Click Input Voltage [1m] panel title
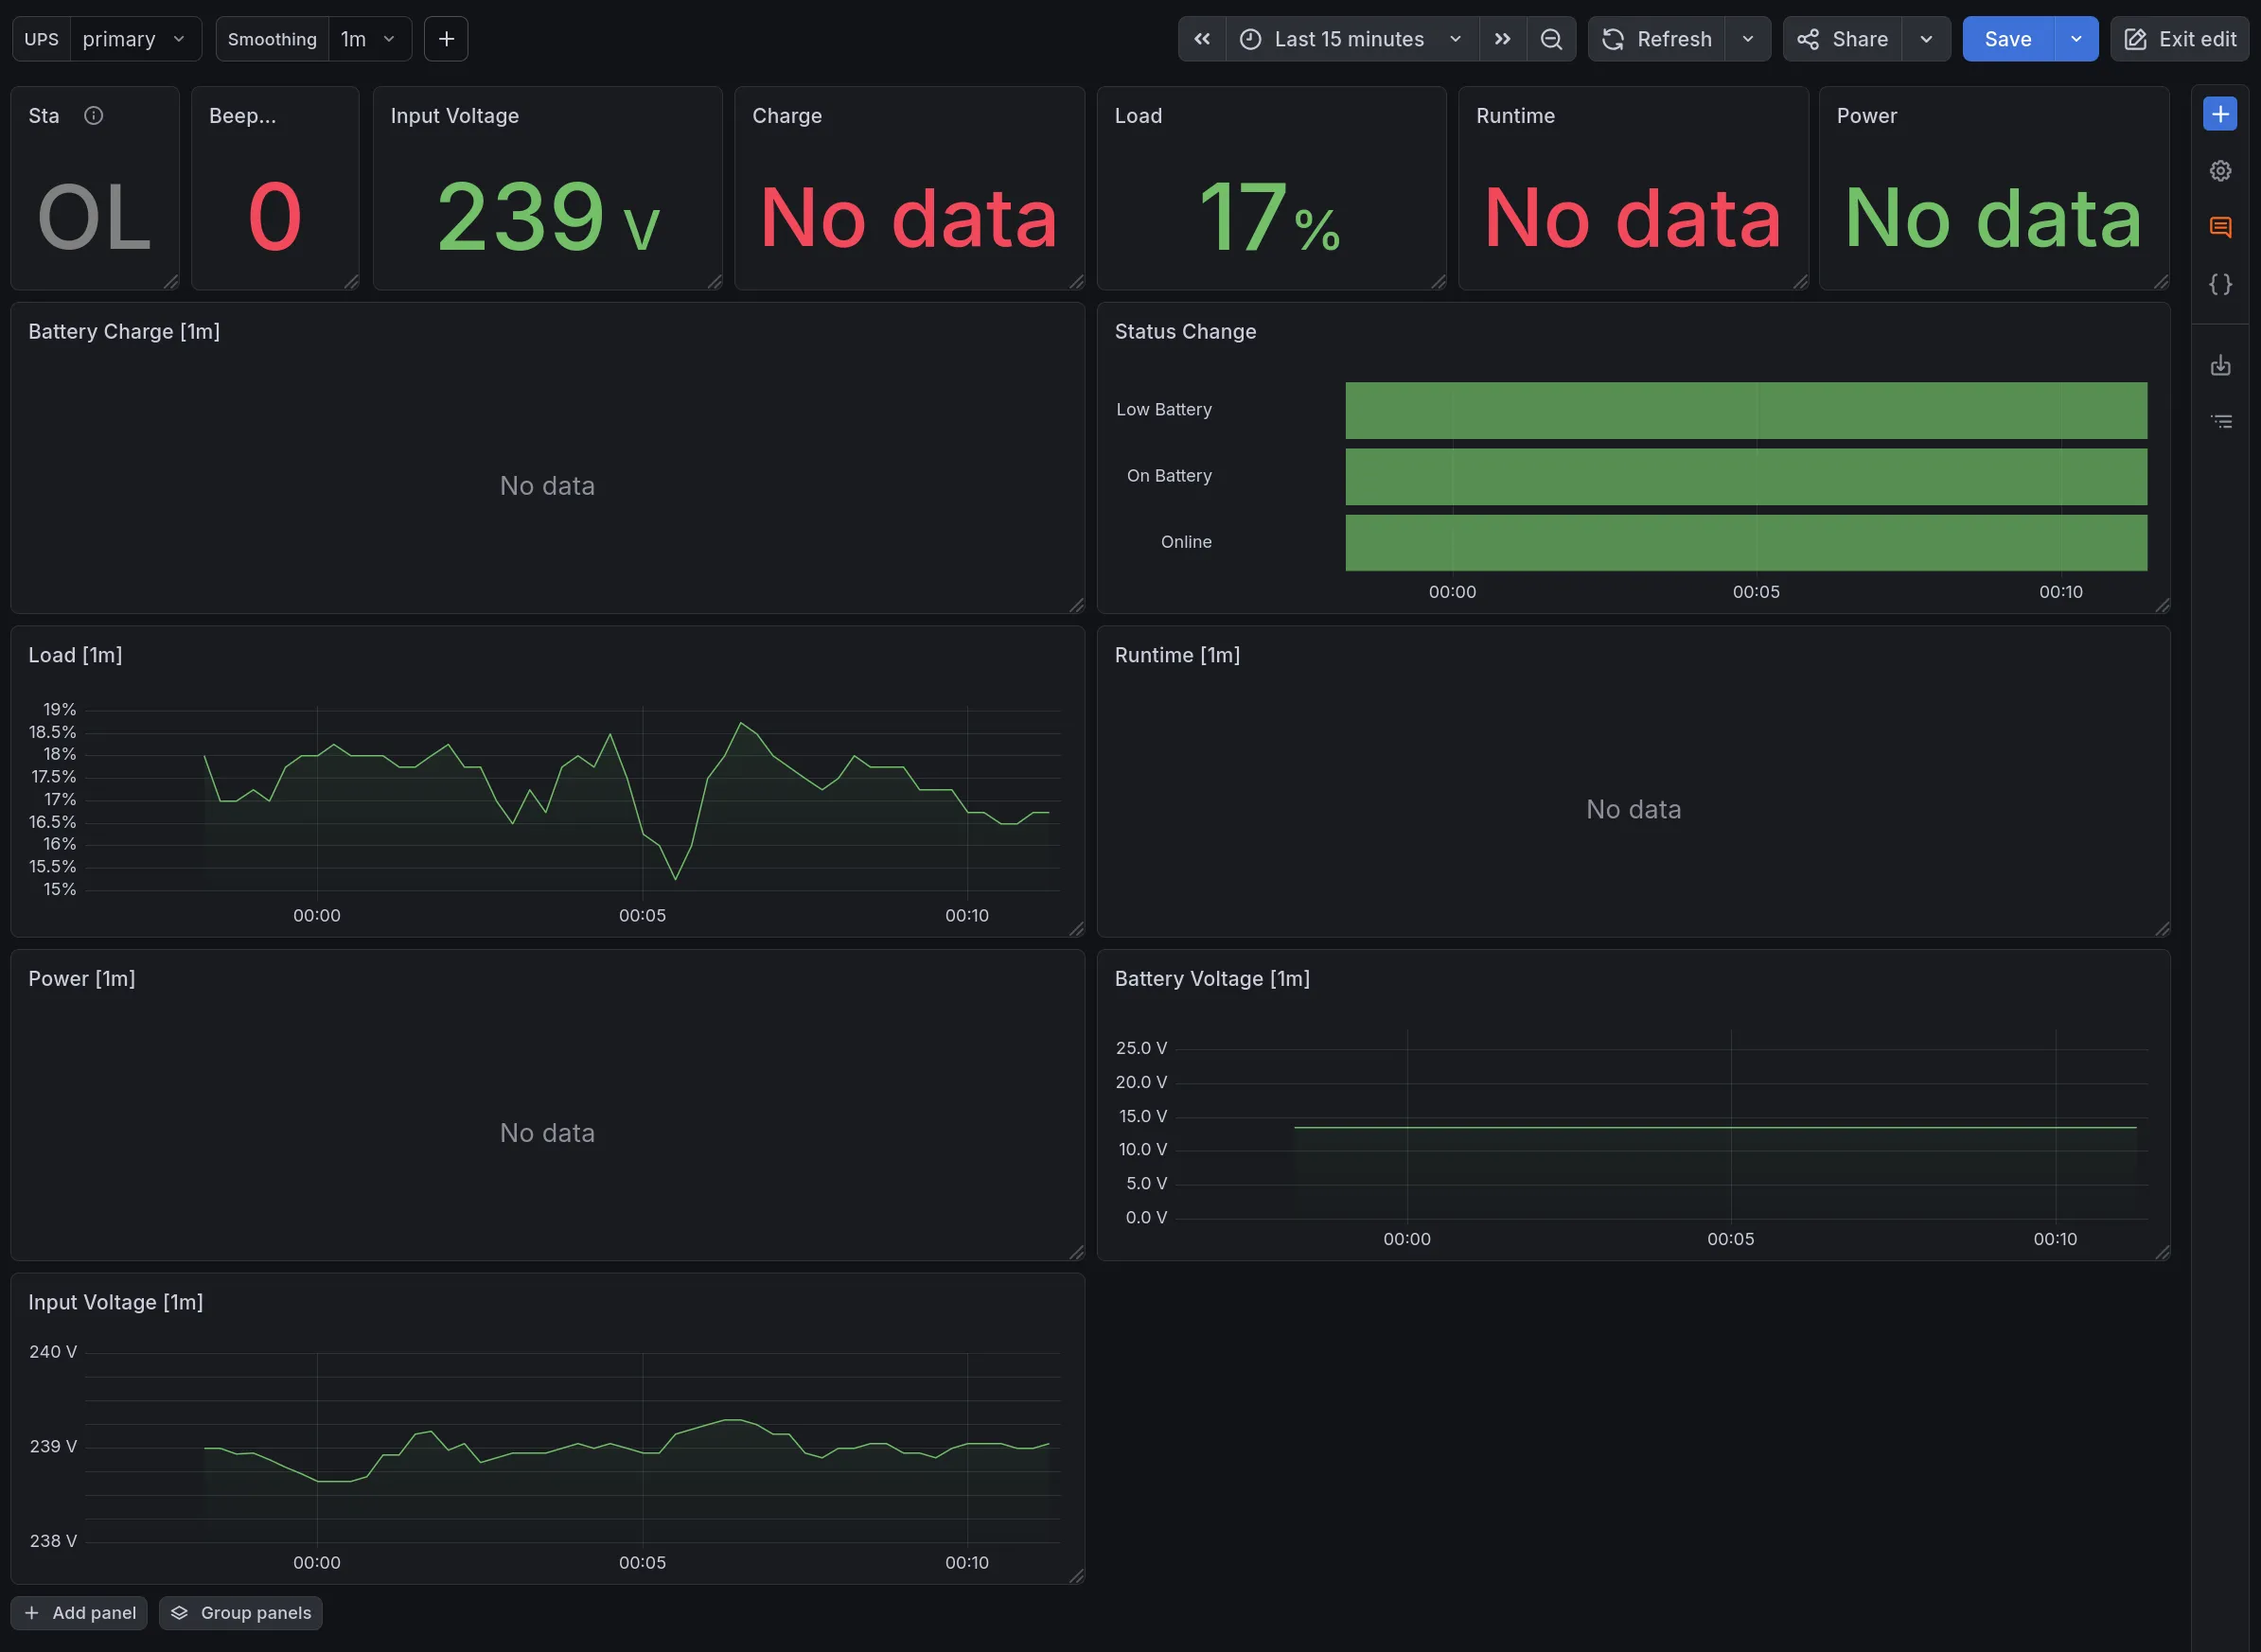The width and height of the screenshot is (2261, 1652). [115, 1302]
